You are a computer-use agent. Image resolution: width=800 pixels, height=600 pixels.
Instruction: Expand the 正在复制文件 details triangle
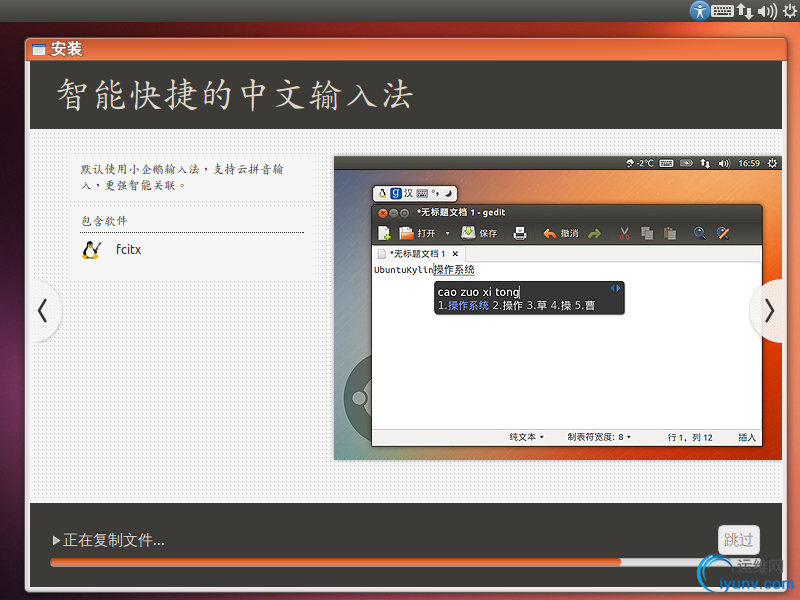click(x=56, y=540)
